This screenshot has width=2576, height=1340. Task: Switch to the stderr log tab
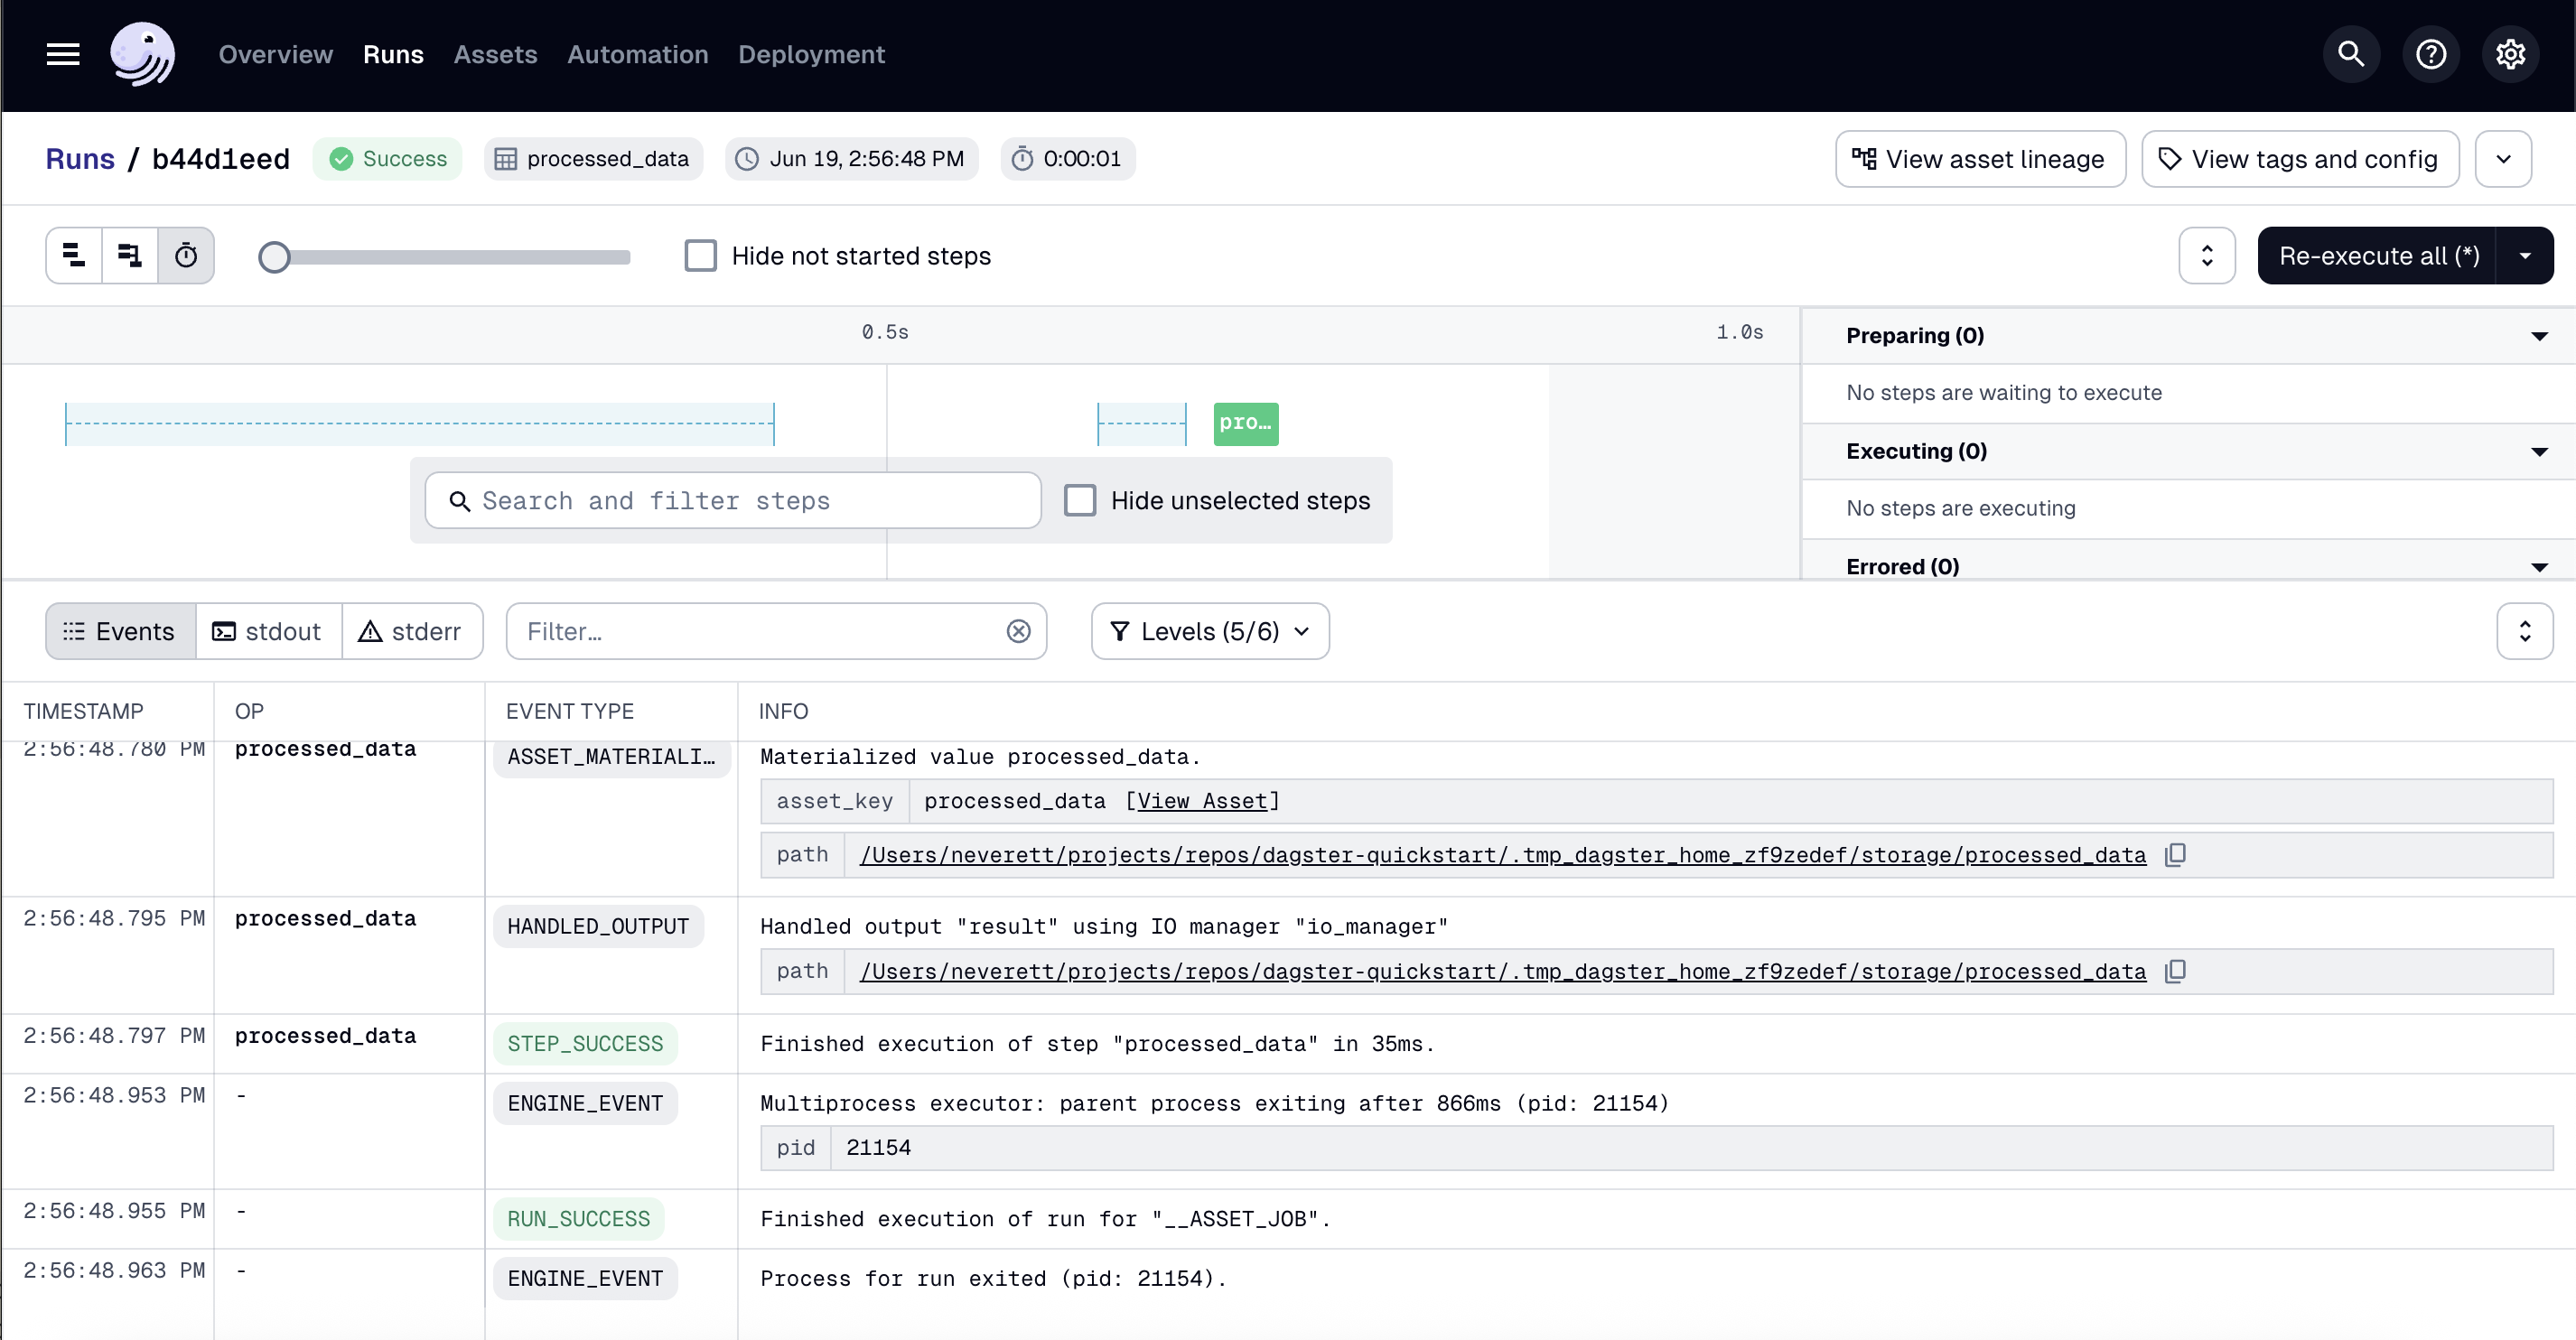(x=412, y=631)
